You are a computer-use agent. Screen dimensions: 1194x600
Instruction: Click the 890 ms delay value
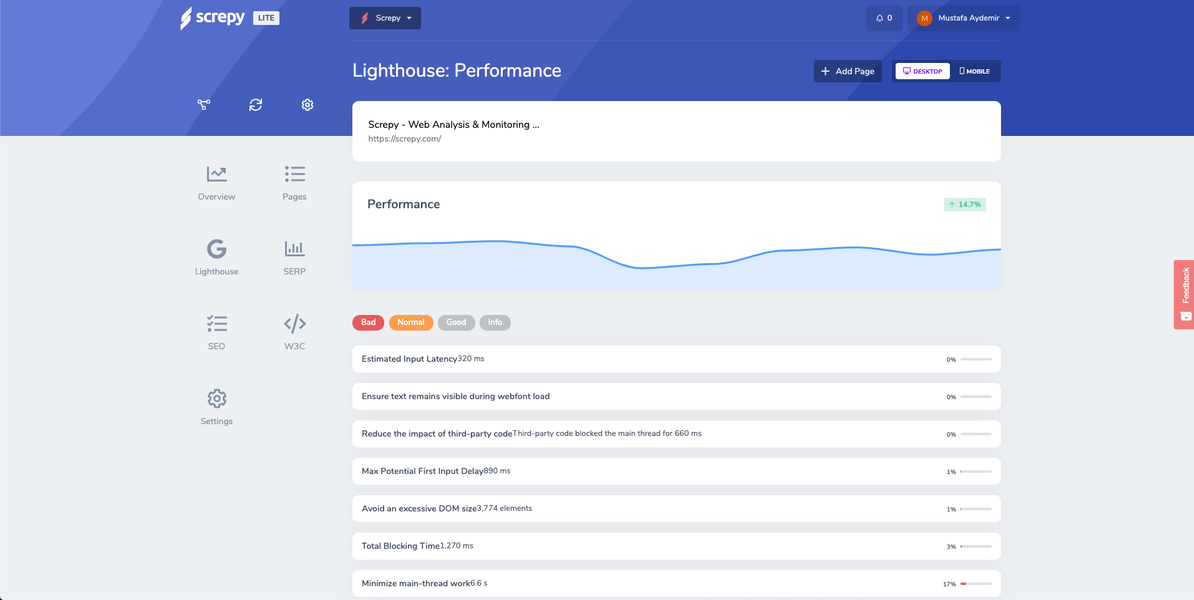coord(496,471)
